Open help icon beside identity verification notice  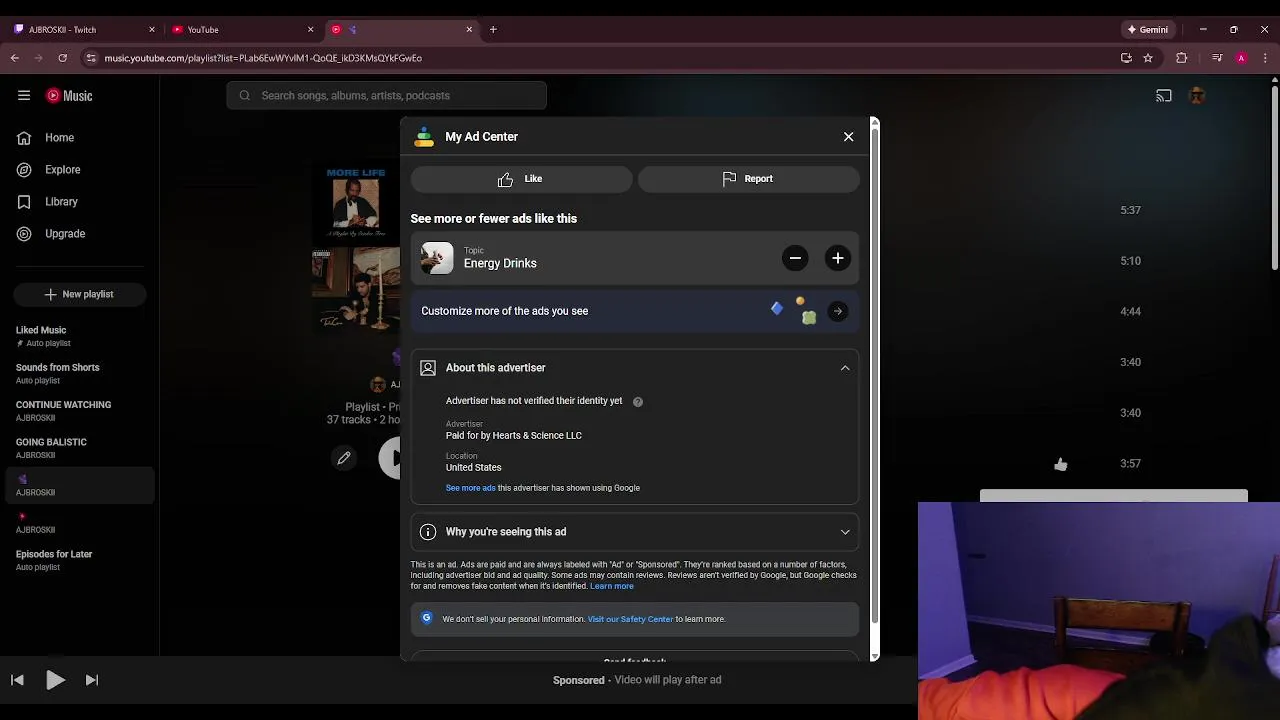click(638, 402)
